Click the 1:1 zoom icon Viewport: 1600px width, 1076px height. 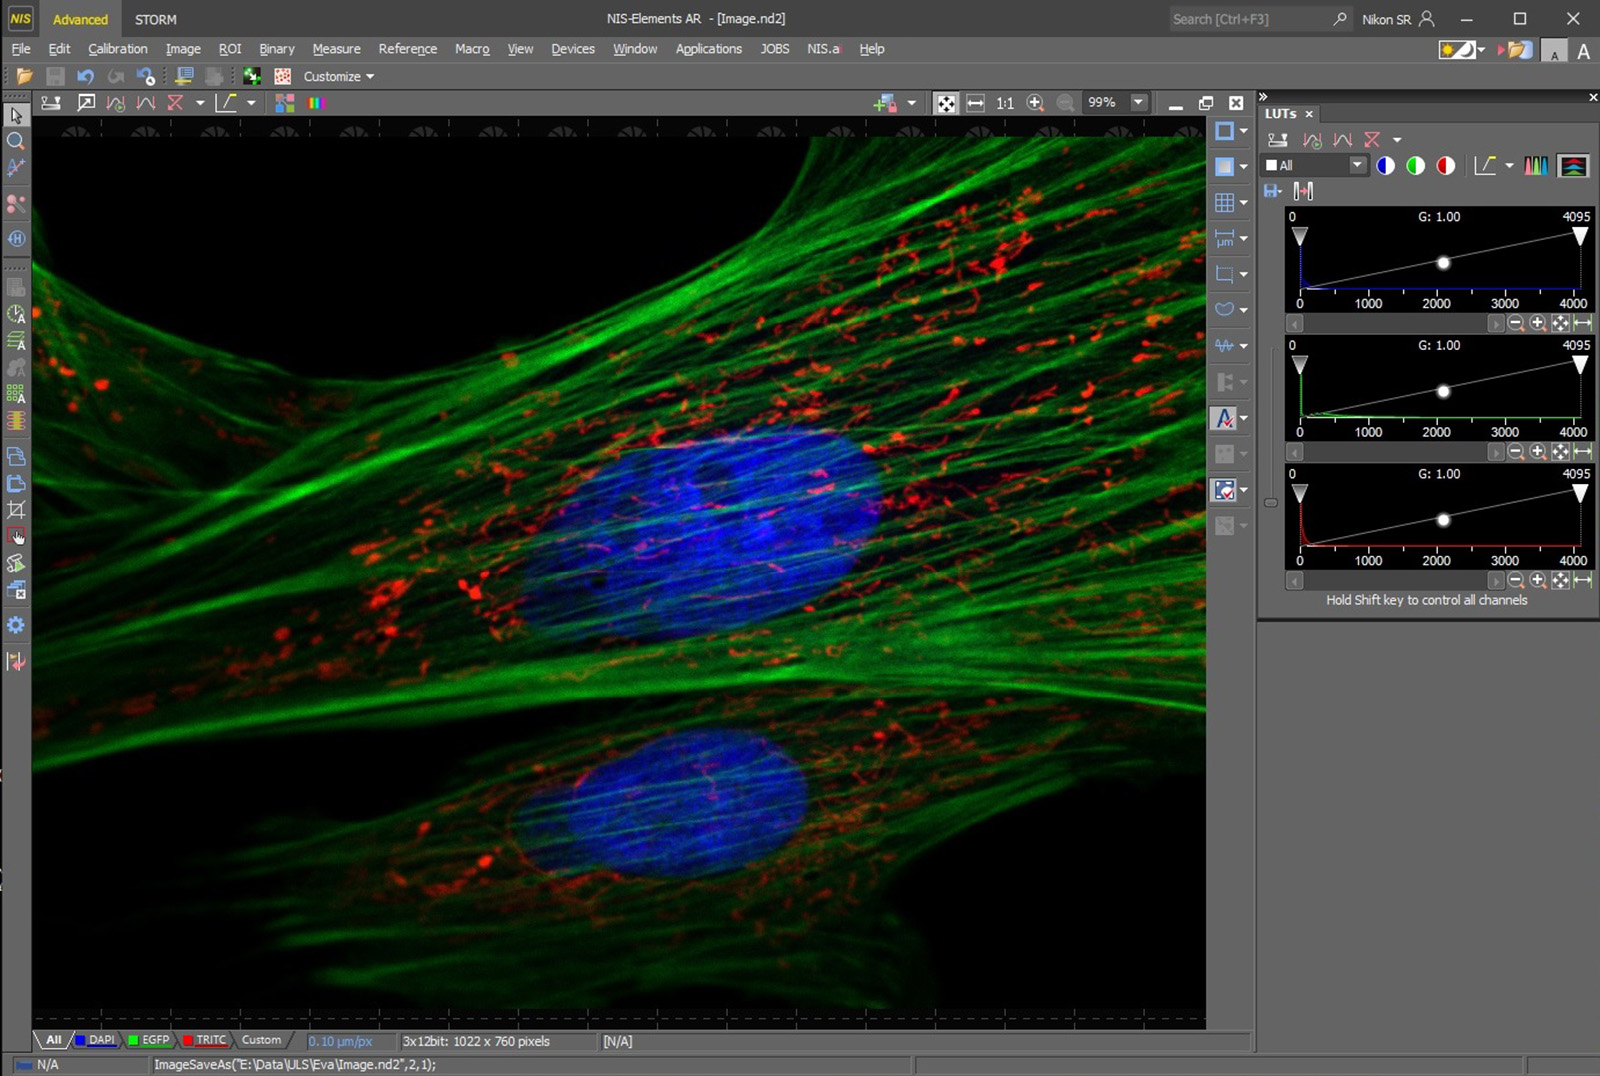tap(1005, 103)
